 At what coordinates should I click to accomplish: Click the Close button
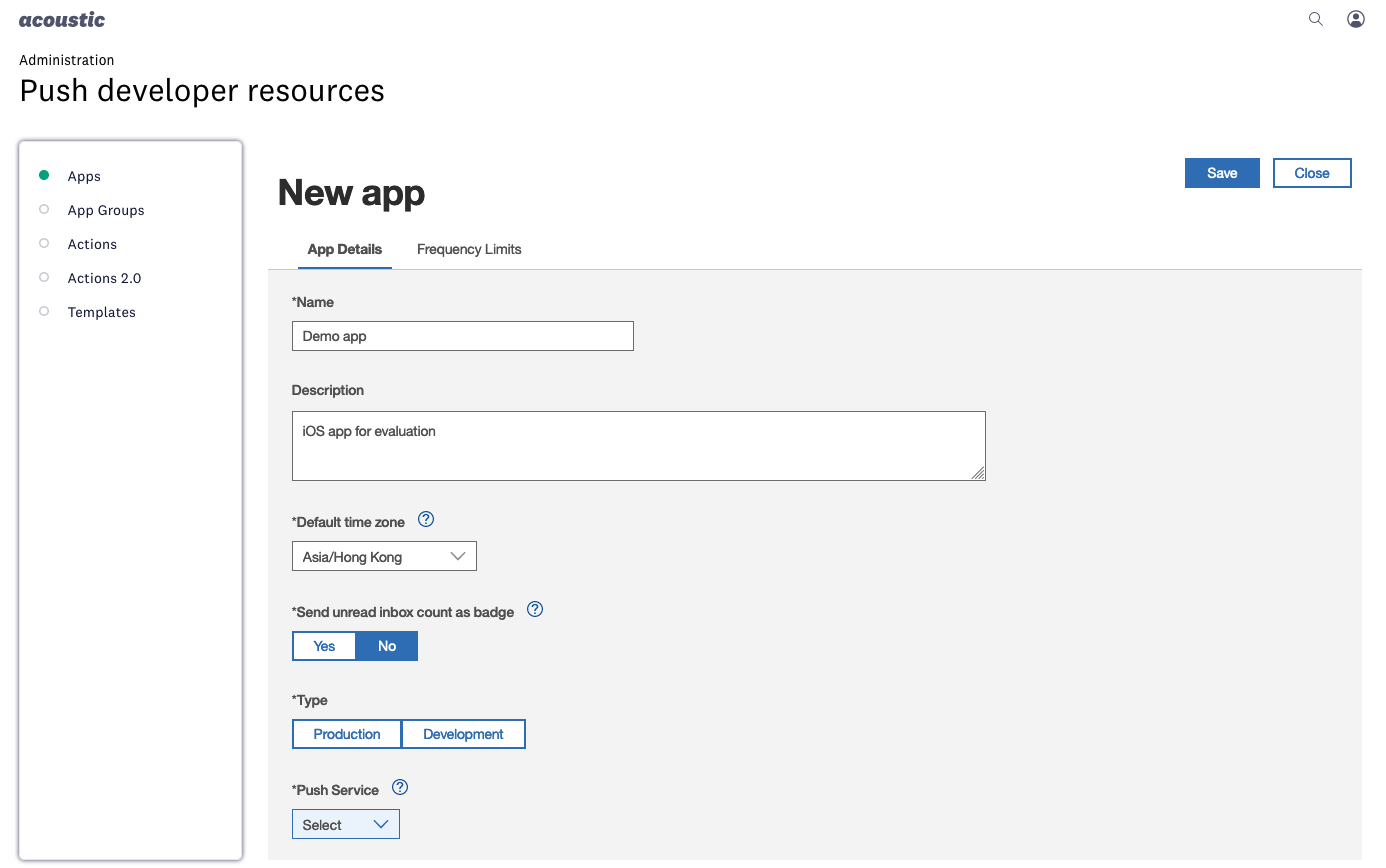pos(1312,173)
